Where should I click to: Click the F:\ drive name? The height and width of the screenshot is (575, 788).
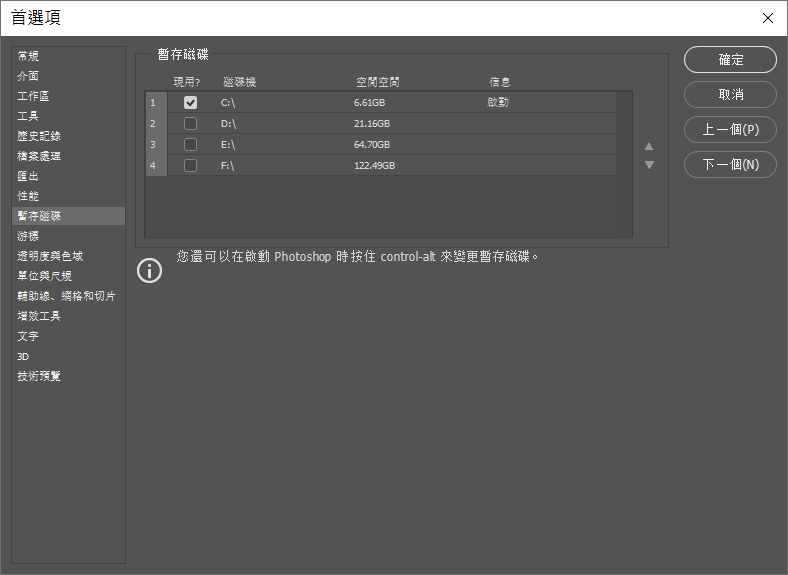(227, 165)
